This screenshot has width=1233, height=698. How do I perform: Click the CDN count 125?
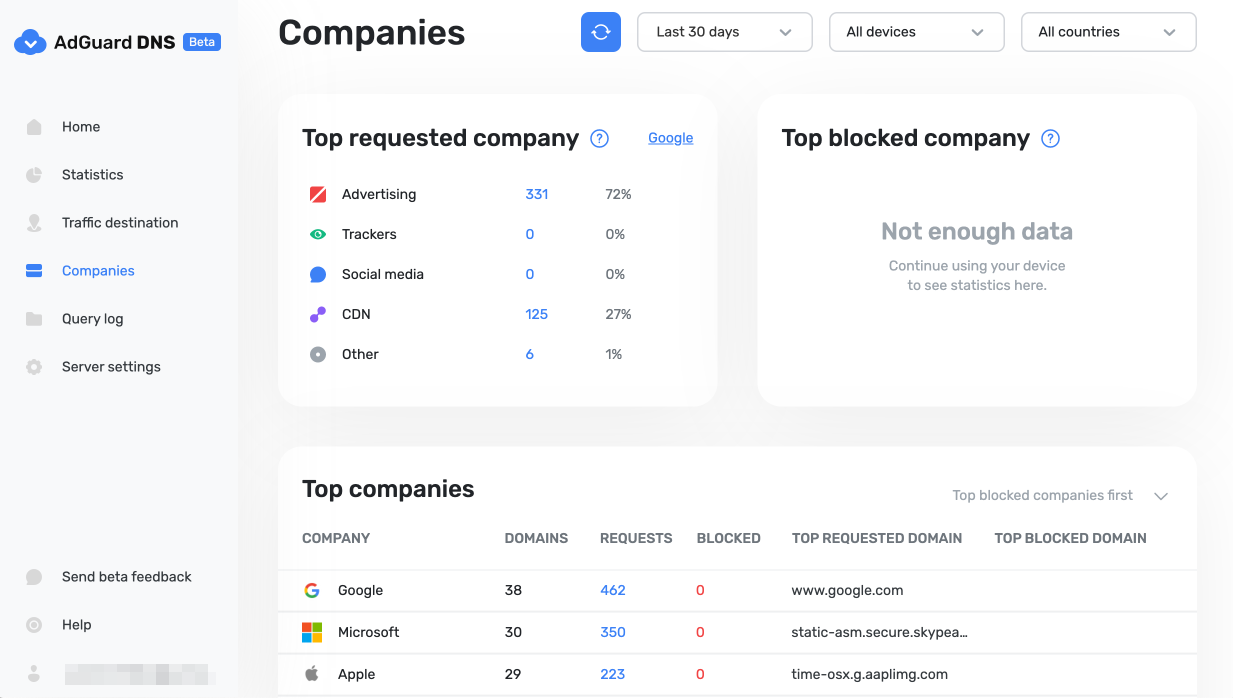tap(537, 315)
